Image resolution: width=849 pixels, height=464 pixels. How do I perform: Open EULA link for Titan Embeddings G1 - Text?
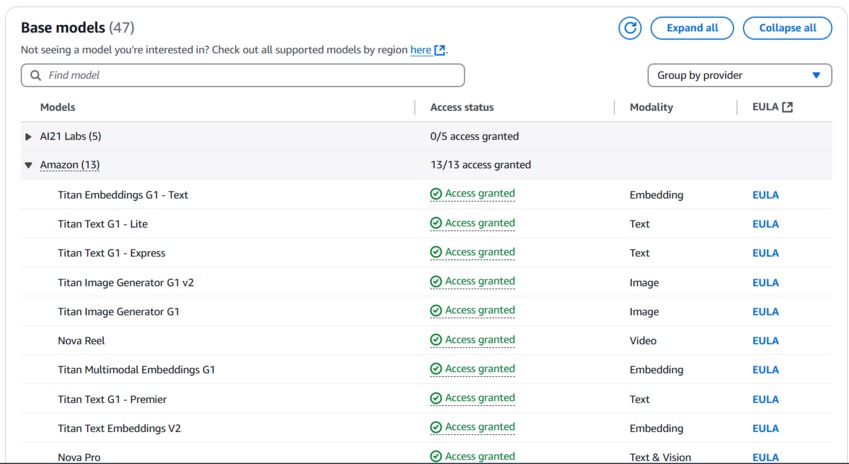coord(765,195)
